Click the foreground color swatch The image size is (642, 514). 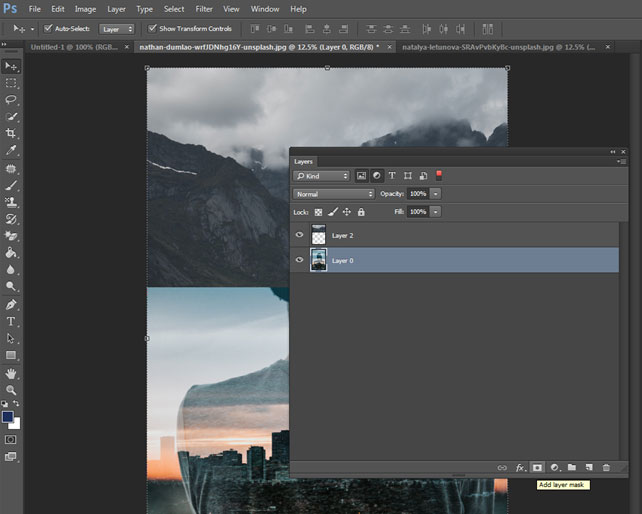tap(7, 417)
